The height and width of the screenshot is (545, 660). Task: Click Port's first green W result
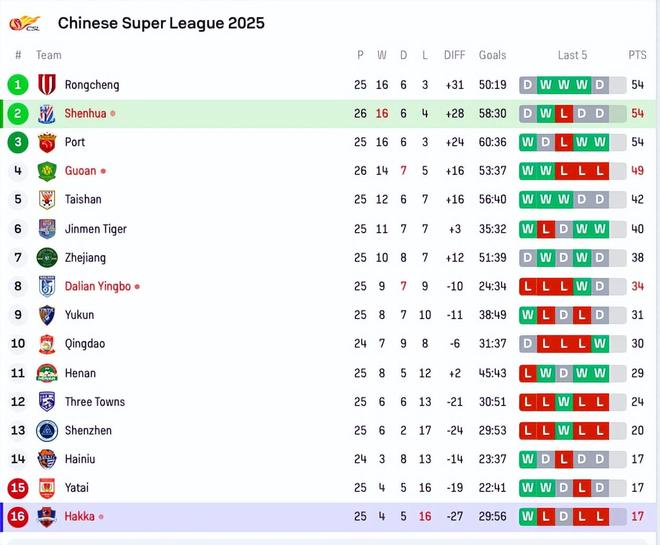click(x=529, y=142)
